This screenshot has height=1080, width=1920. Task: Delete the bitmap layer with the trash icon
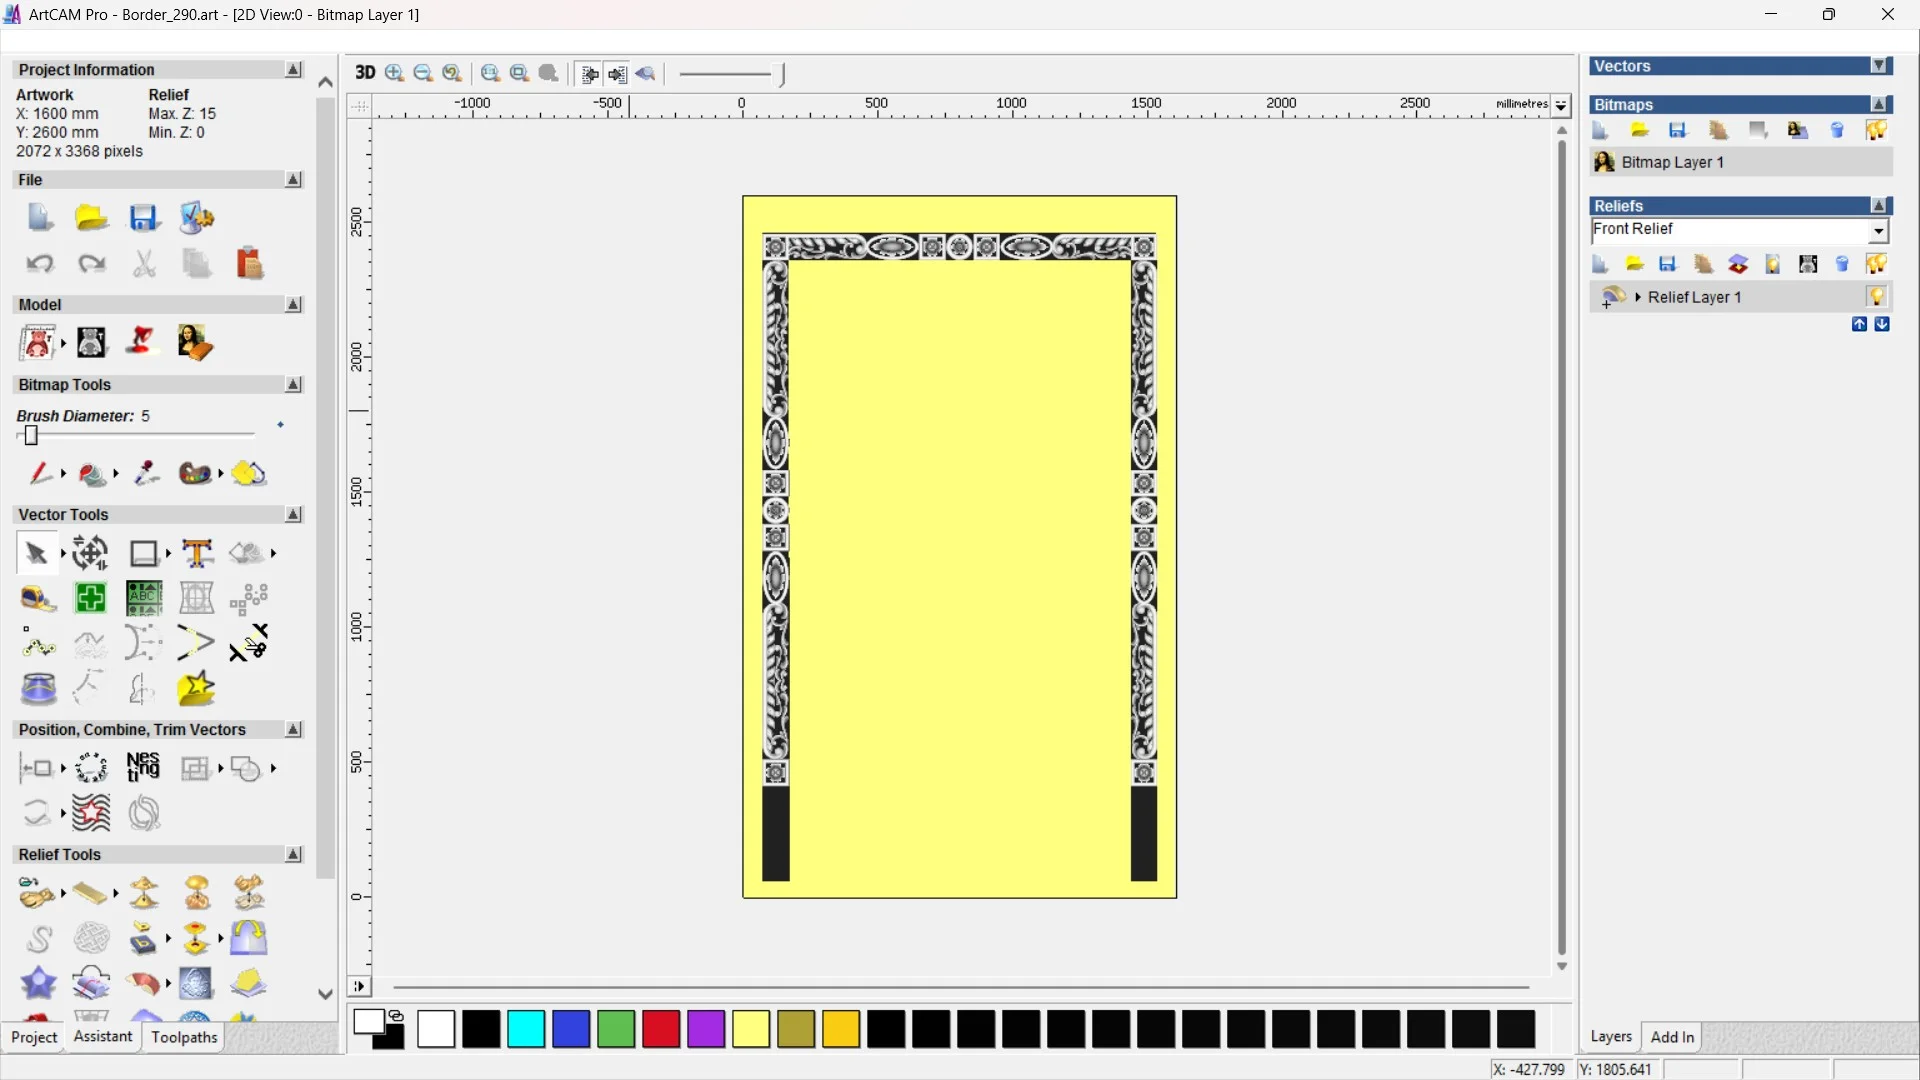coord(1837,130)
